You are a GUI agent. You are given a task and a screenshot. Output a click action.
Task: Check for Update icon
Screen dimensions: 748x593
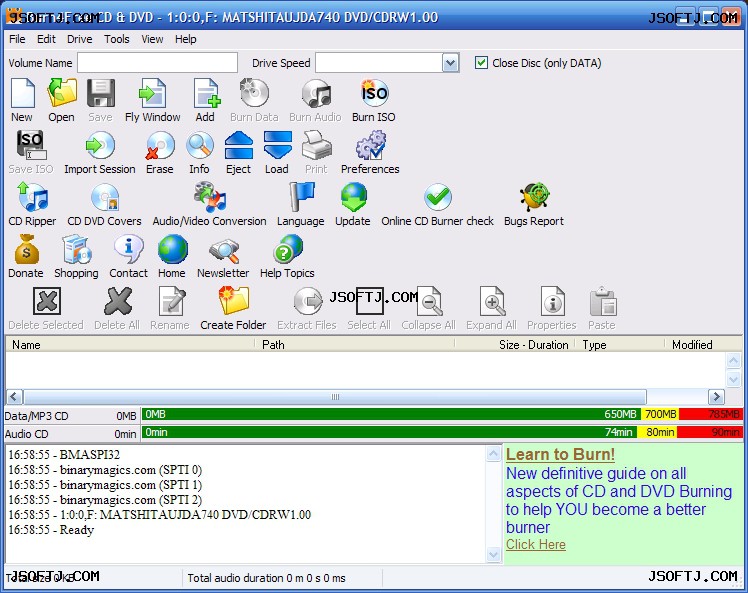click(353, 197)
